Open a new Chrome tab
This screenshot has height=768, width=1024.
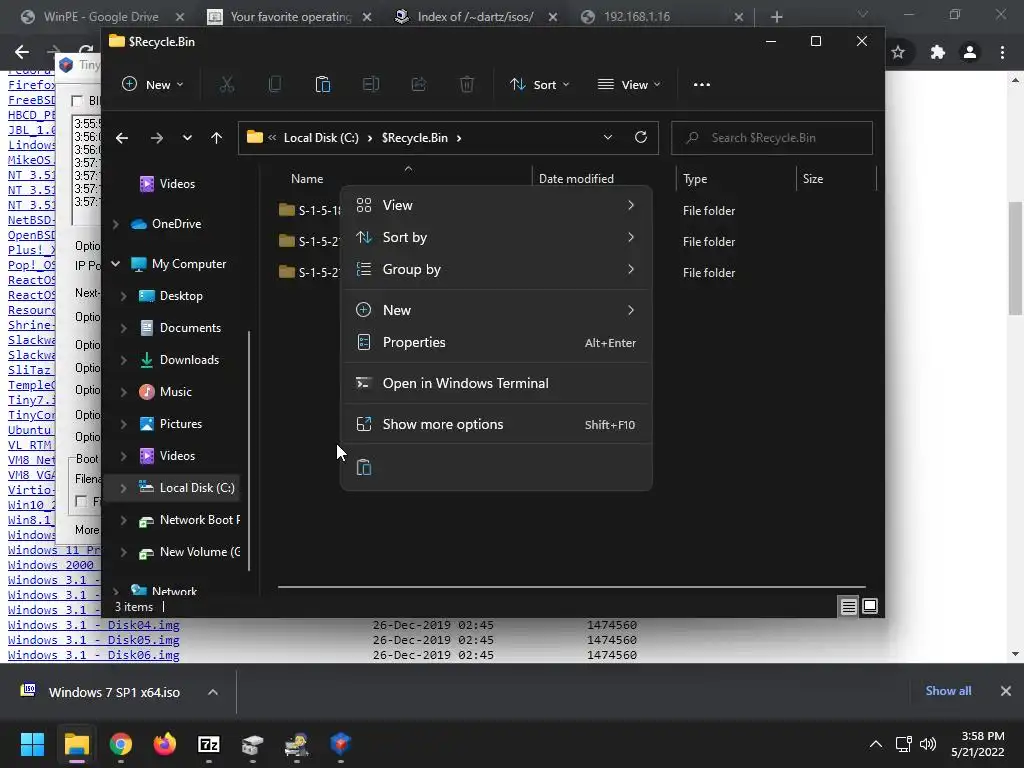click(x=776, y=17)
